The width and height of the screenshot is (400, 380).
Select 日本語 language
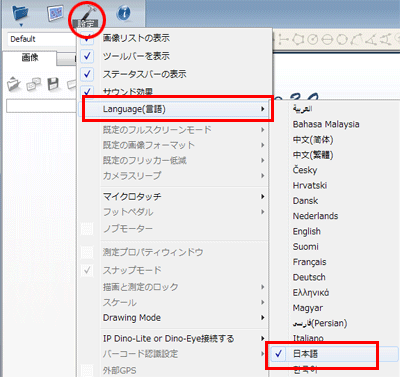(335, 354)
